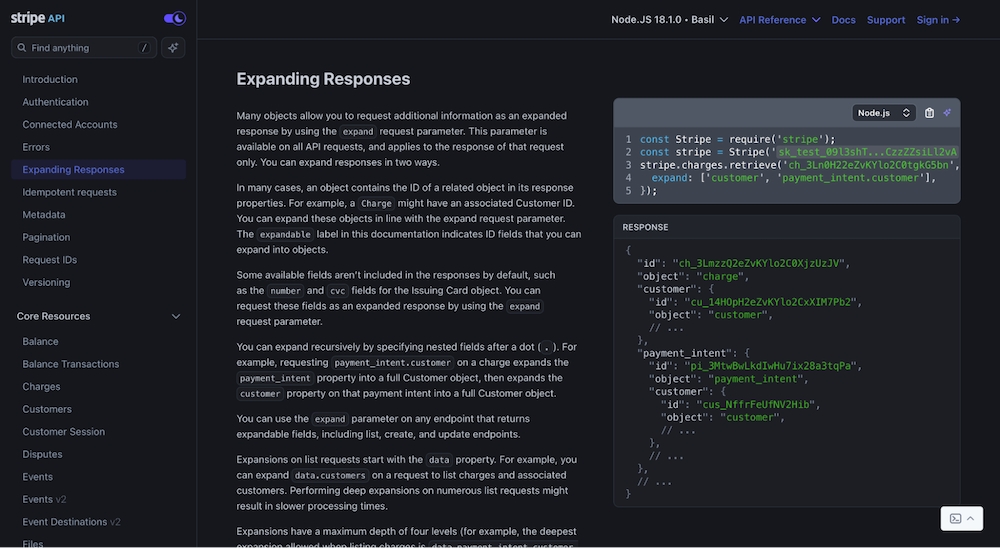Open the Docs link in header
This screenshot has height=548, width=1000.
pyautogui.click(x=843, y=20)
